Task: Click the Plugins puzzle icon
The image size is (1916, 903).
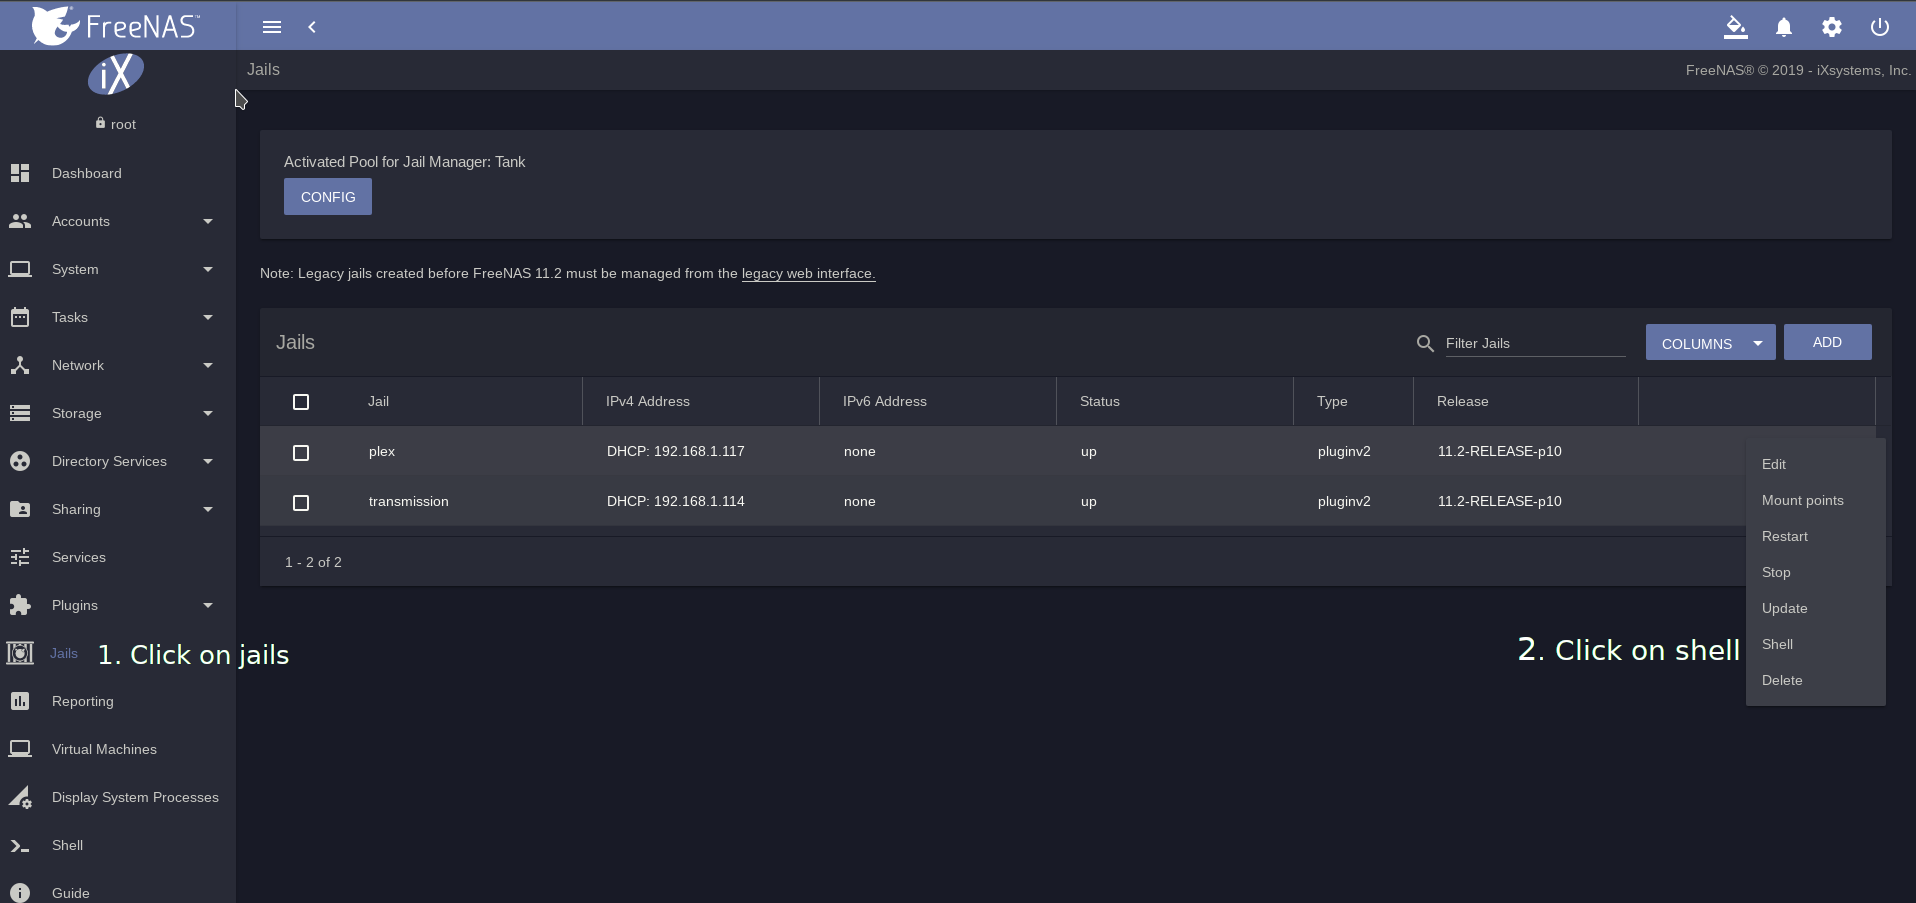Action: pos(20,605)
